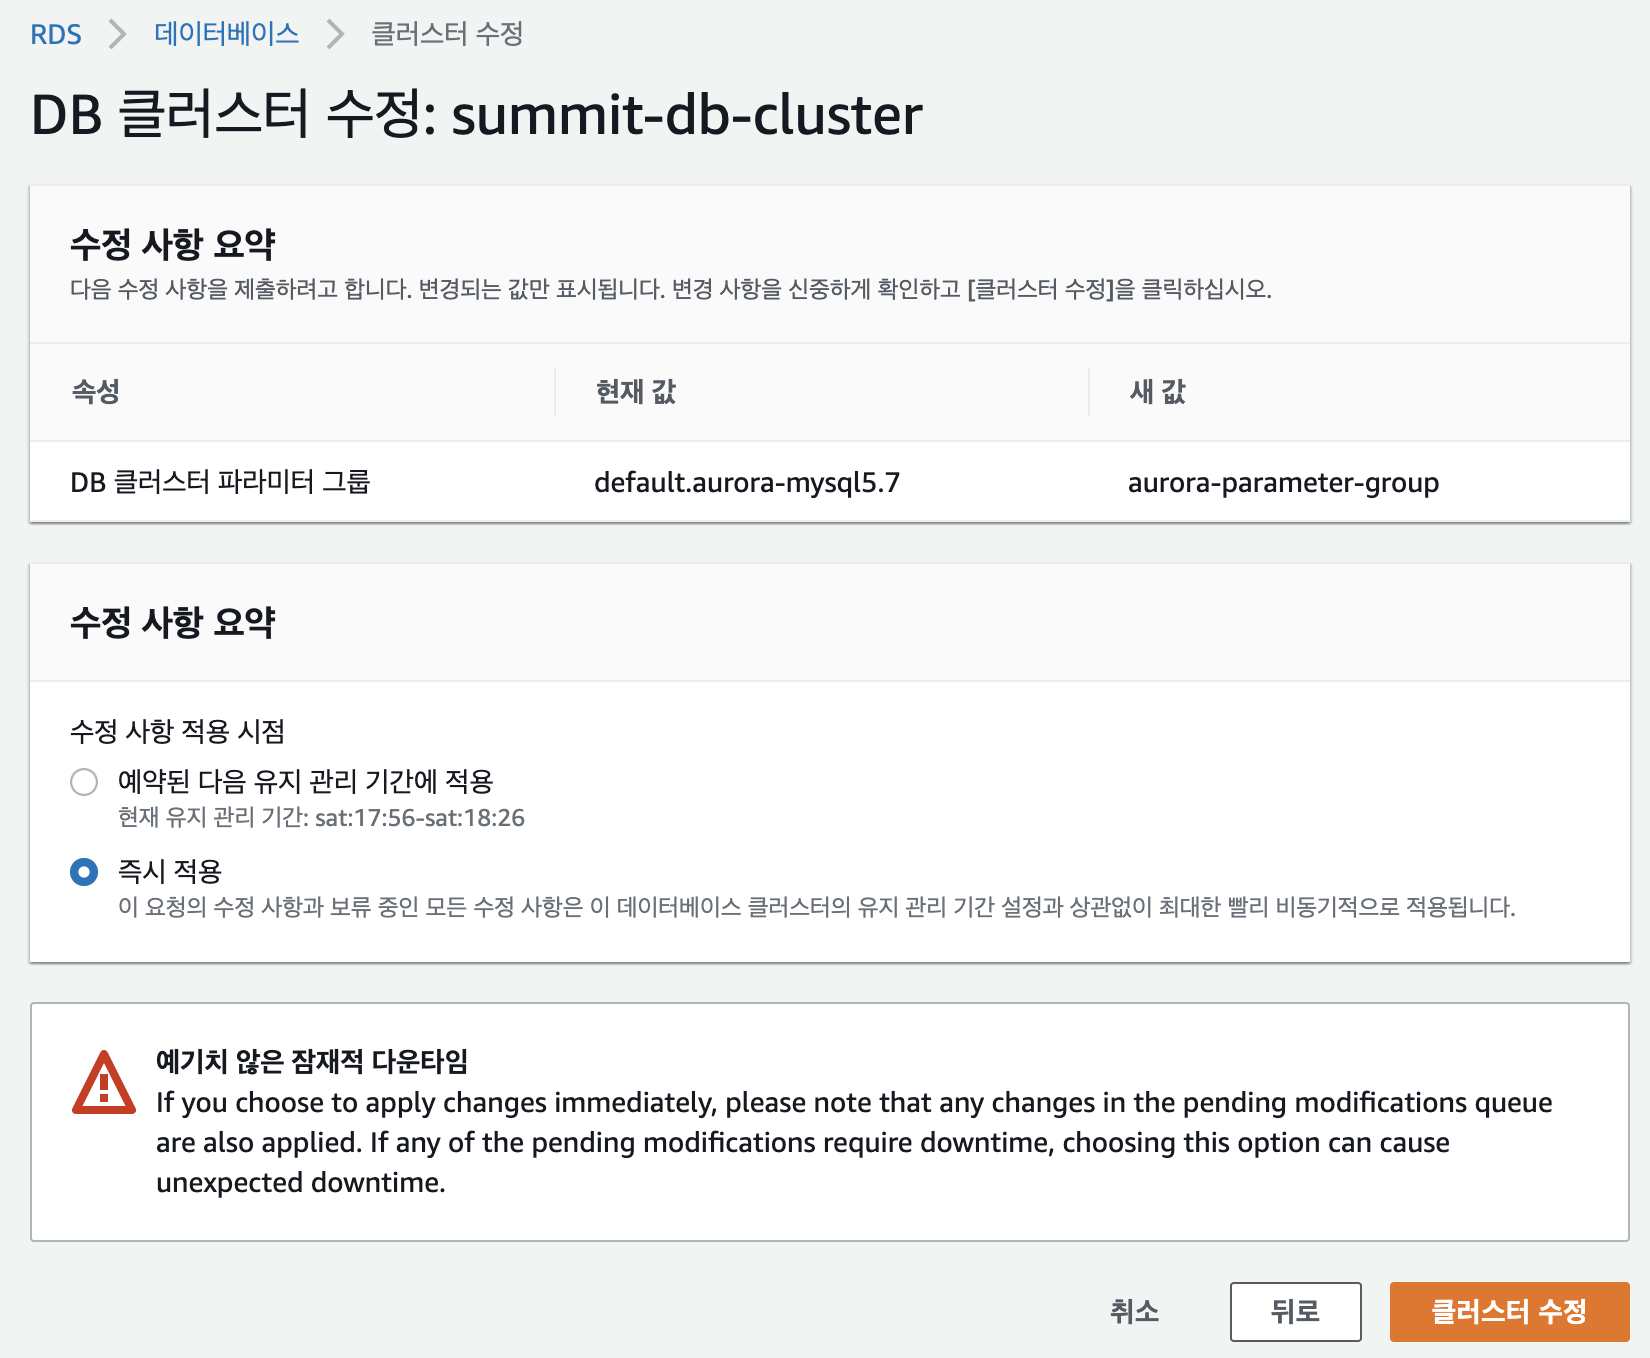The height and width of the screenshot is (1358, 1650).
Task: Go back with the 뒤로 button
Action: click(1295, 1311)
